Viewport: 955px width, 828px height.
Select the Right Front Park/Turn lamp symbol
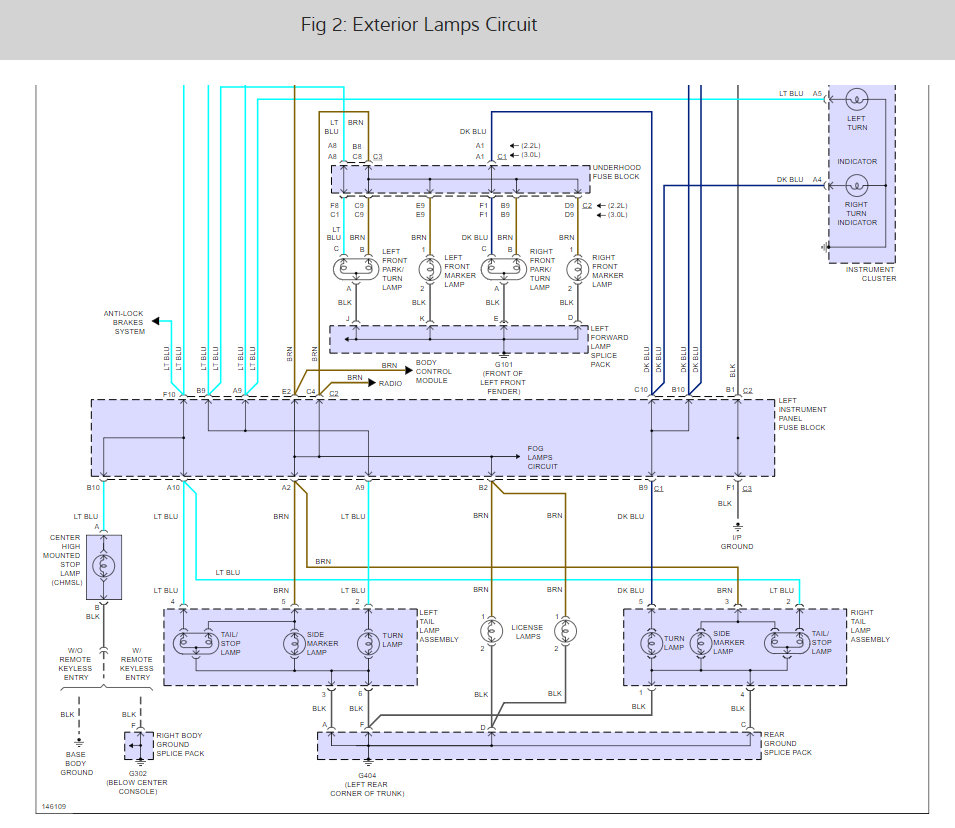pyautogui.click(x=504, y=269)
